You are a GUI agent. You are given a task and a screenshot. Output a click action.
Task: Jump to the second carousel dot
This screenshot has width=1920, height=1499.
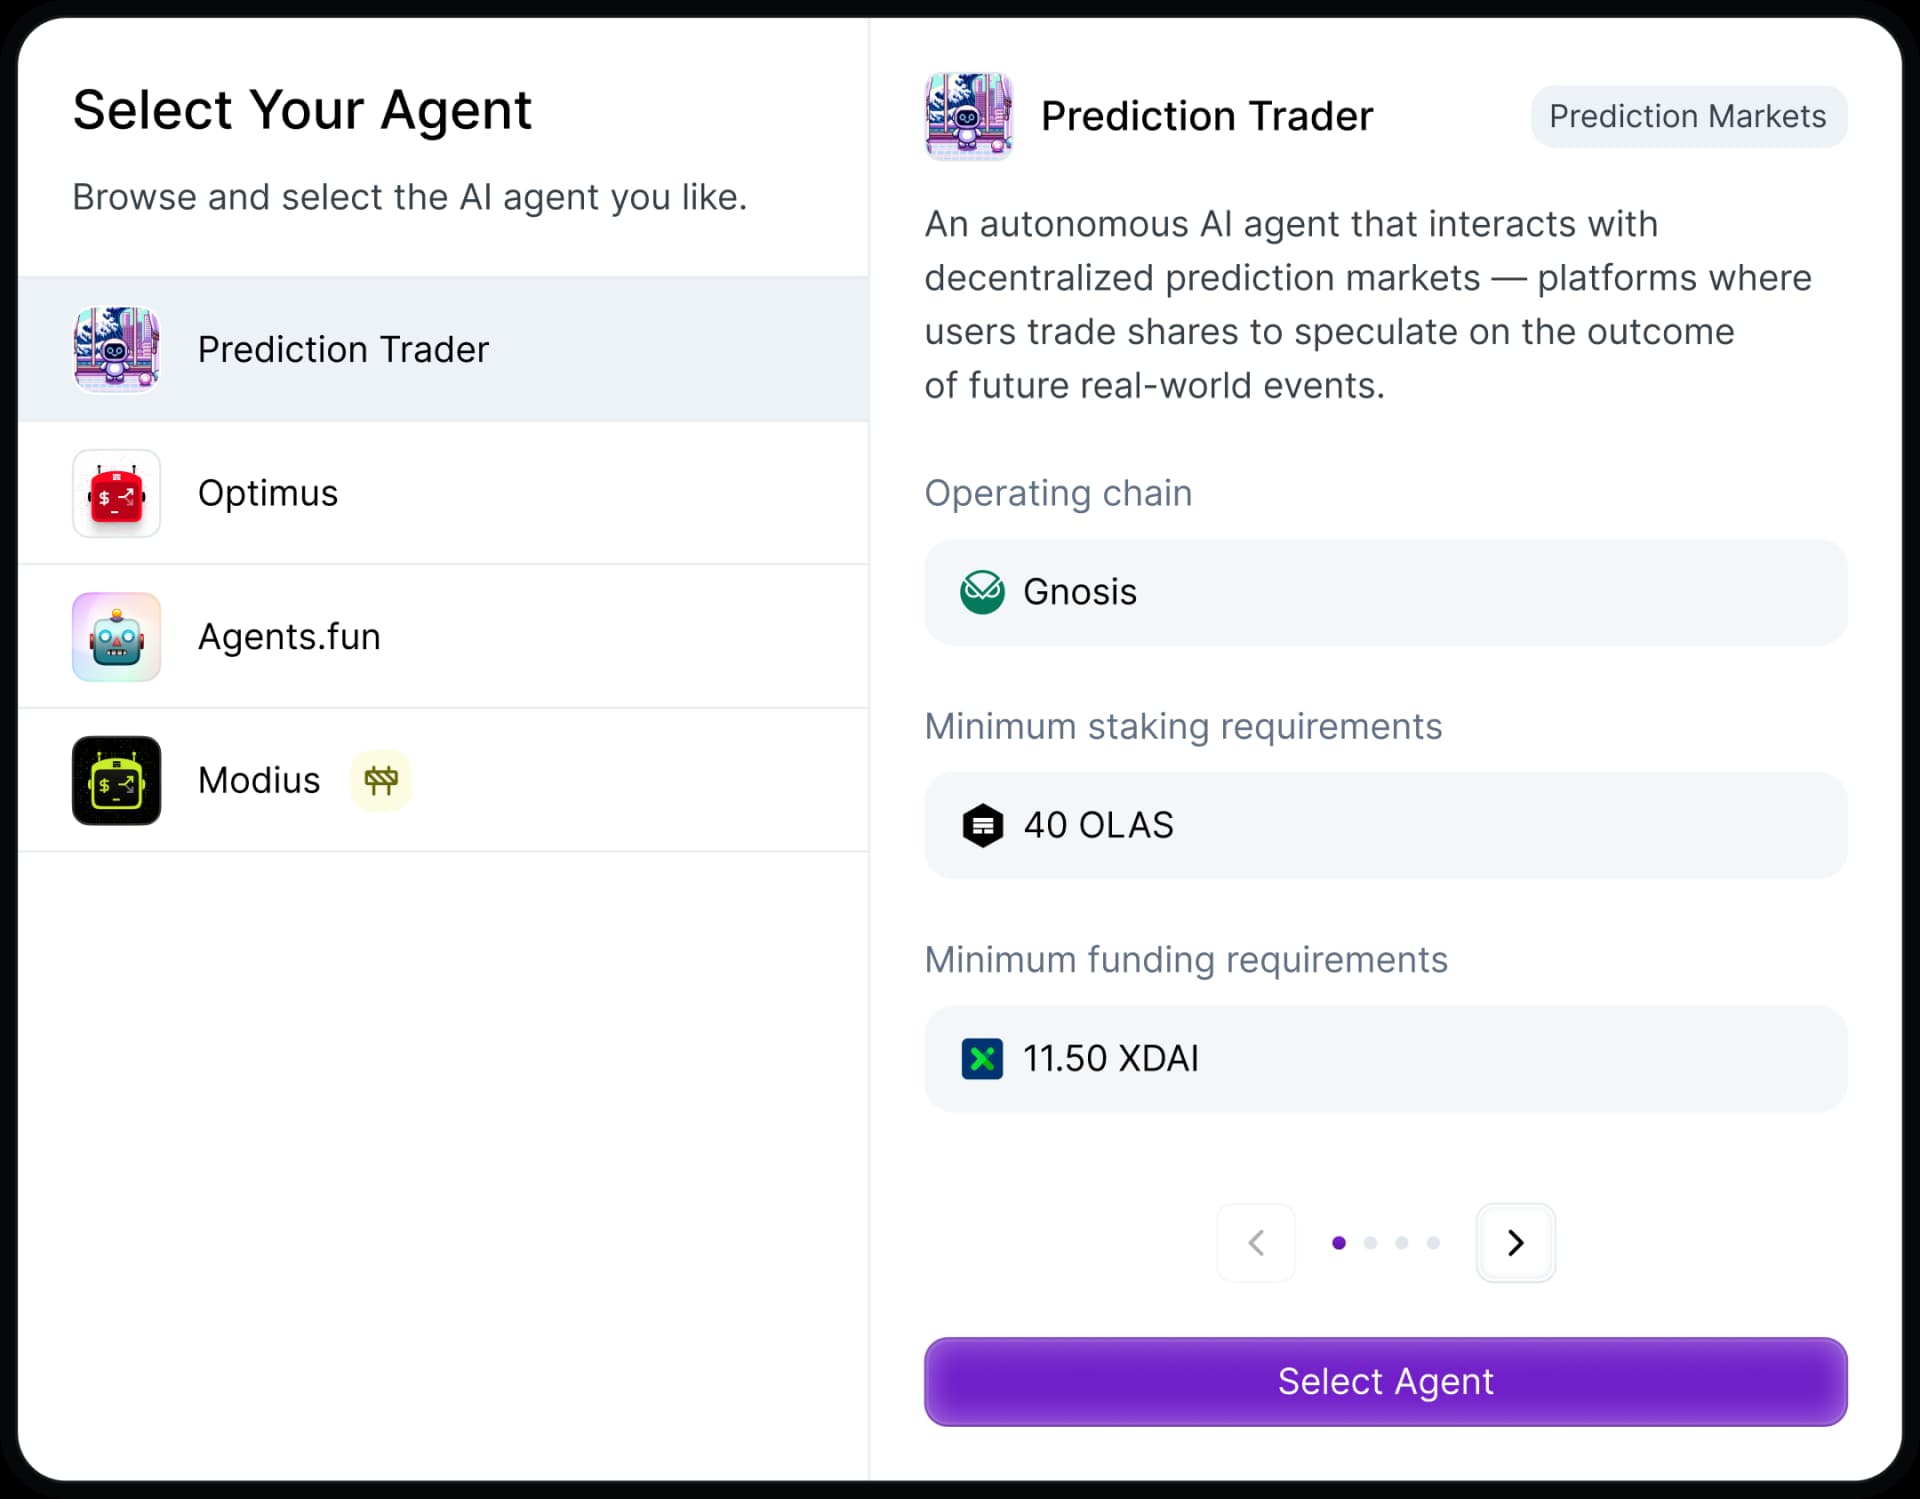1370,1242
